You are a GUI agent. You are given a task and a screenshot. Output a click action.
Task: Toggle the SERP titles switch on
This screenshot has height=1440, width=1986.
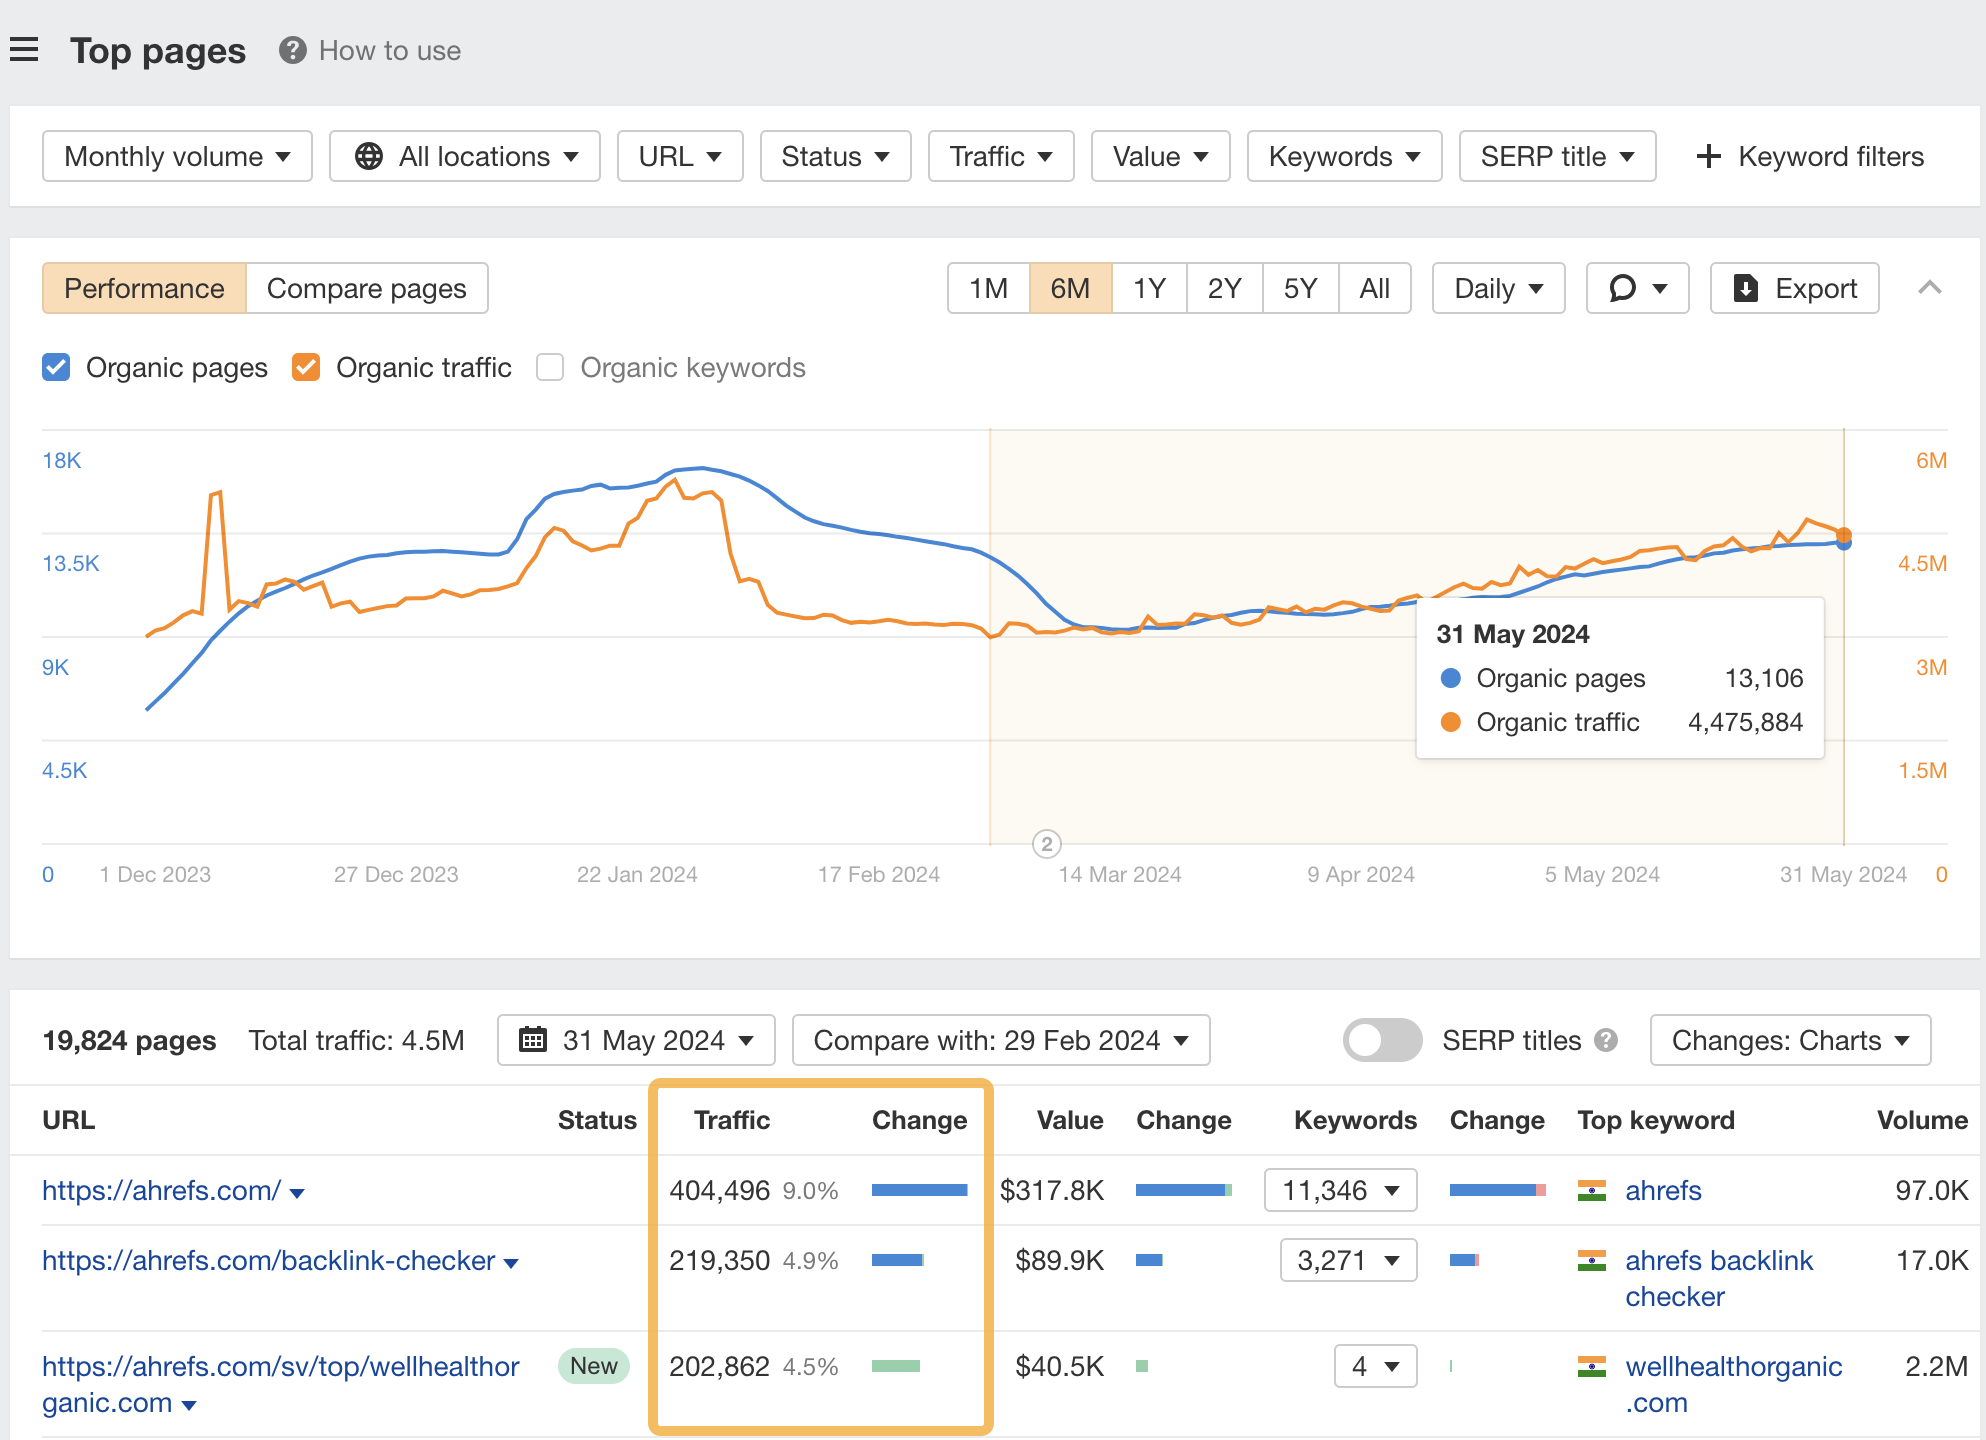[x=1383, y=1040]
